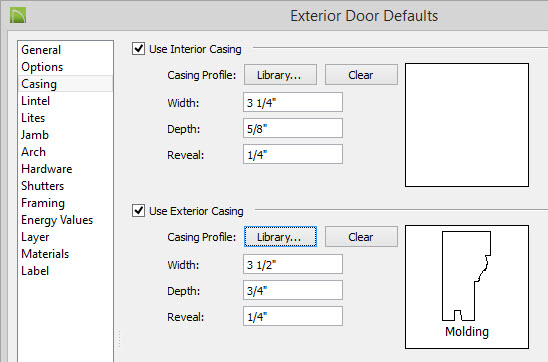Image resolution: width=548 pixels, height=362 pixels.
Task: Click the exterior casing Reveal field
Action: [293, 316]
